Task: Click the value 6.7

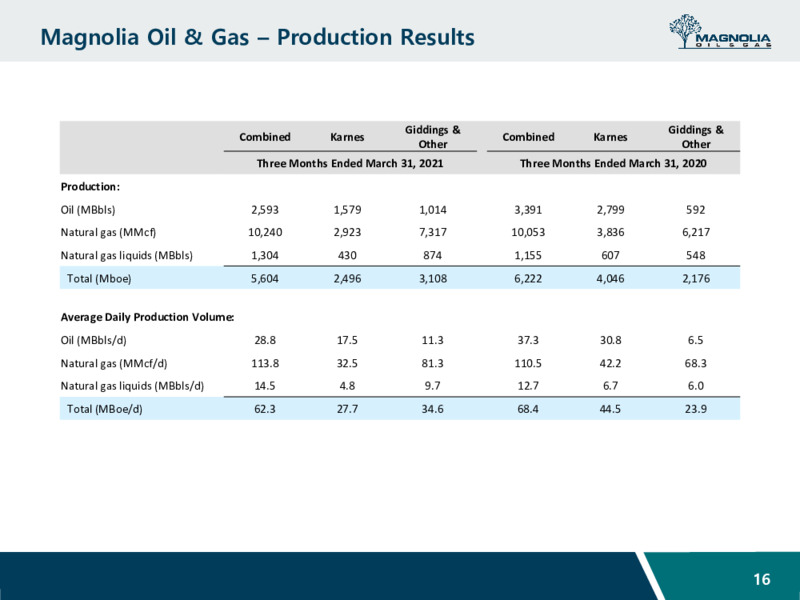Action: [610, 386]
